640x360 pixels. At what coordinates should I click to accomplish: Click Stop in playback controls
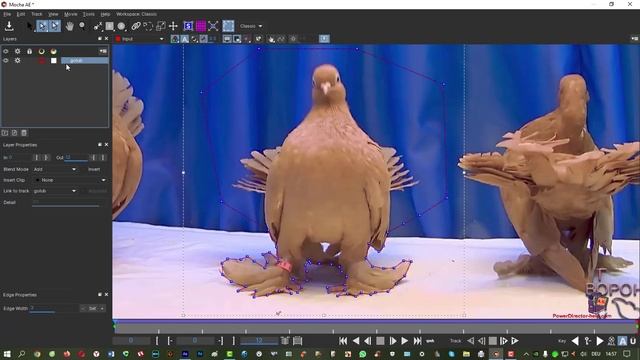(x=380, y=341)
